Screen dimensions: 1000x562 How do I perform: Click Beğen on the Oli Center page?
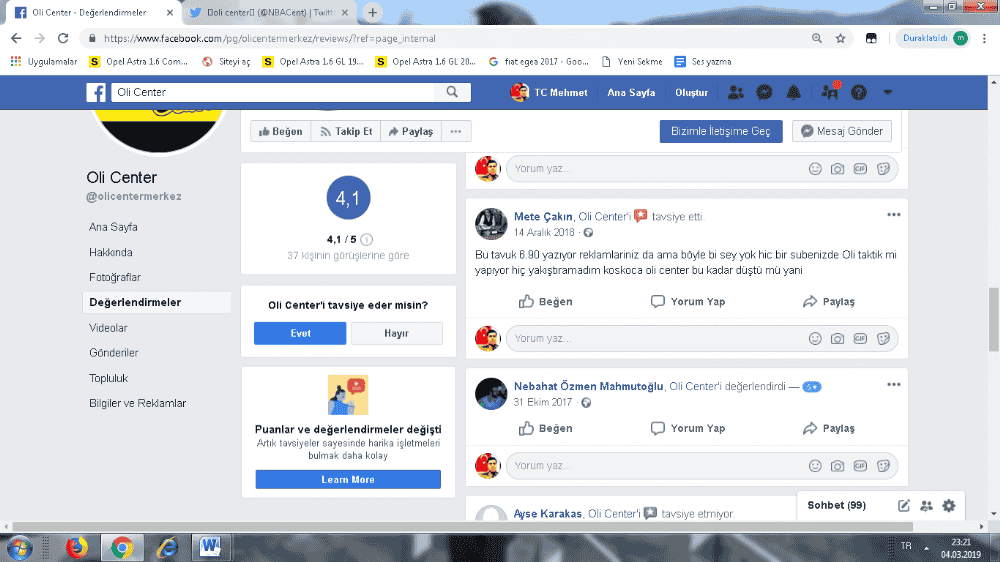pos(281,131)
